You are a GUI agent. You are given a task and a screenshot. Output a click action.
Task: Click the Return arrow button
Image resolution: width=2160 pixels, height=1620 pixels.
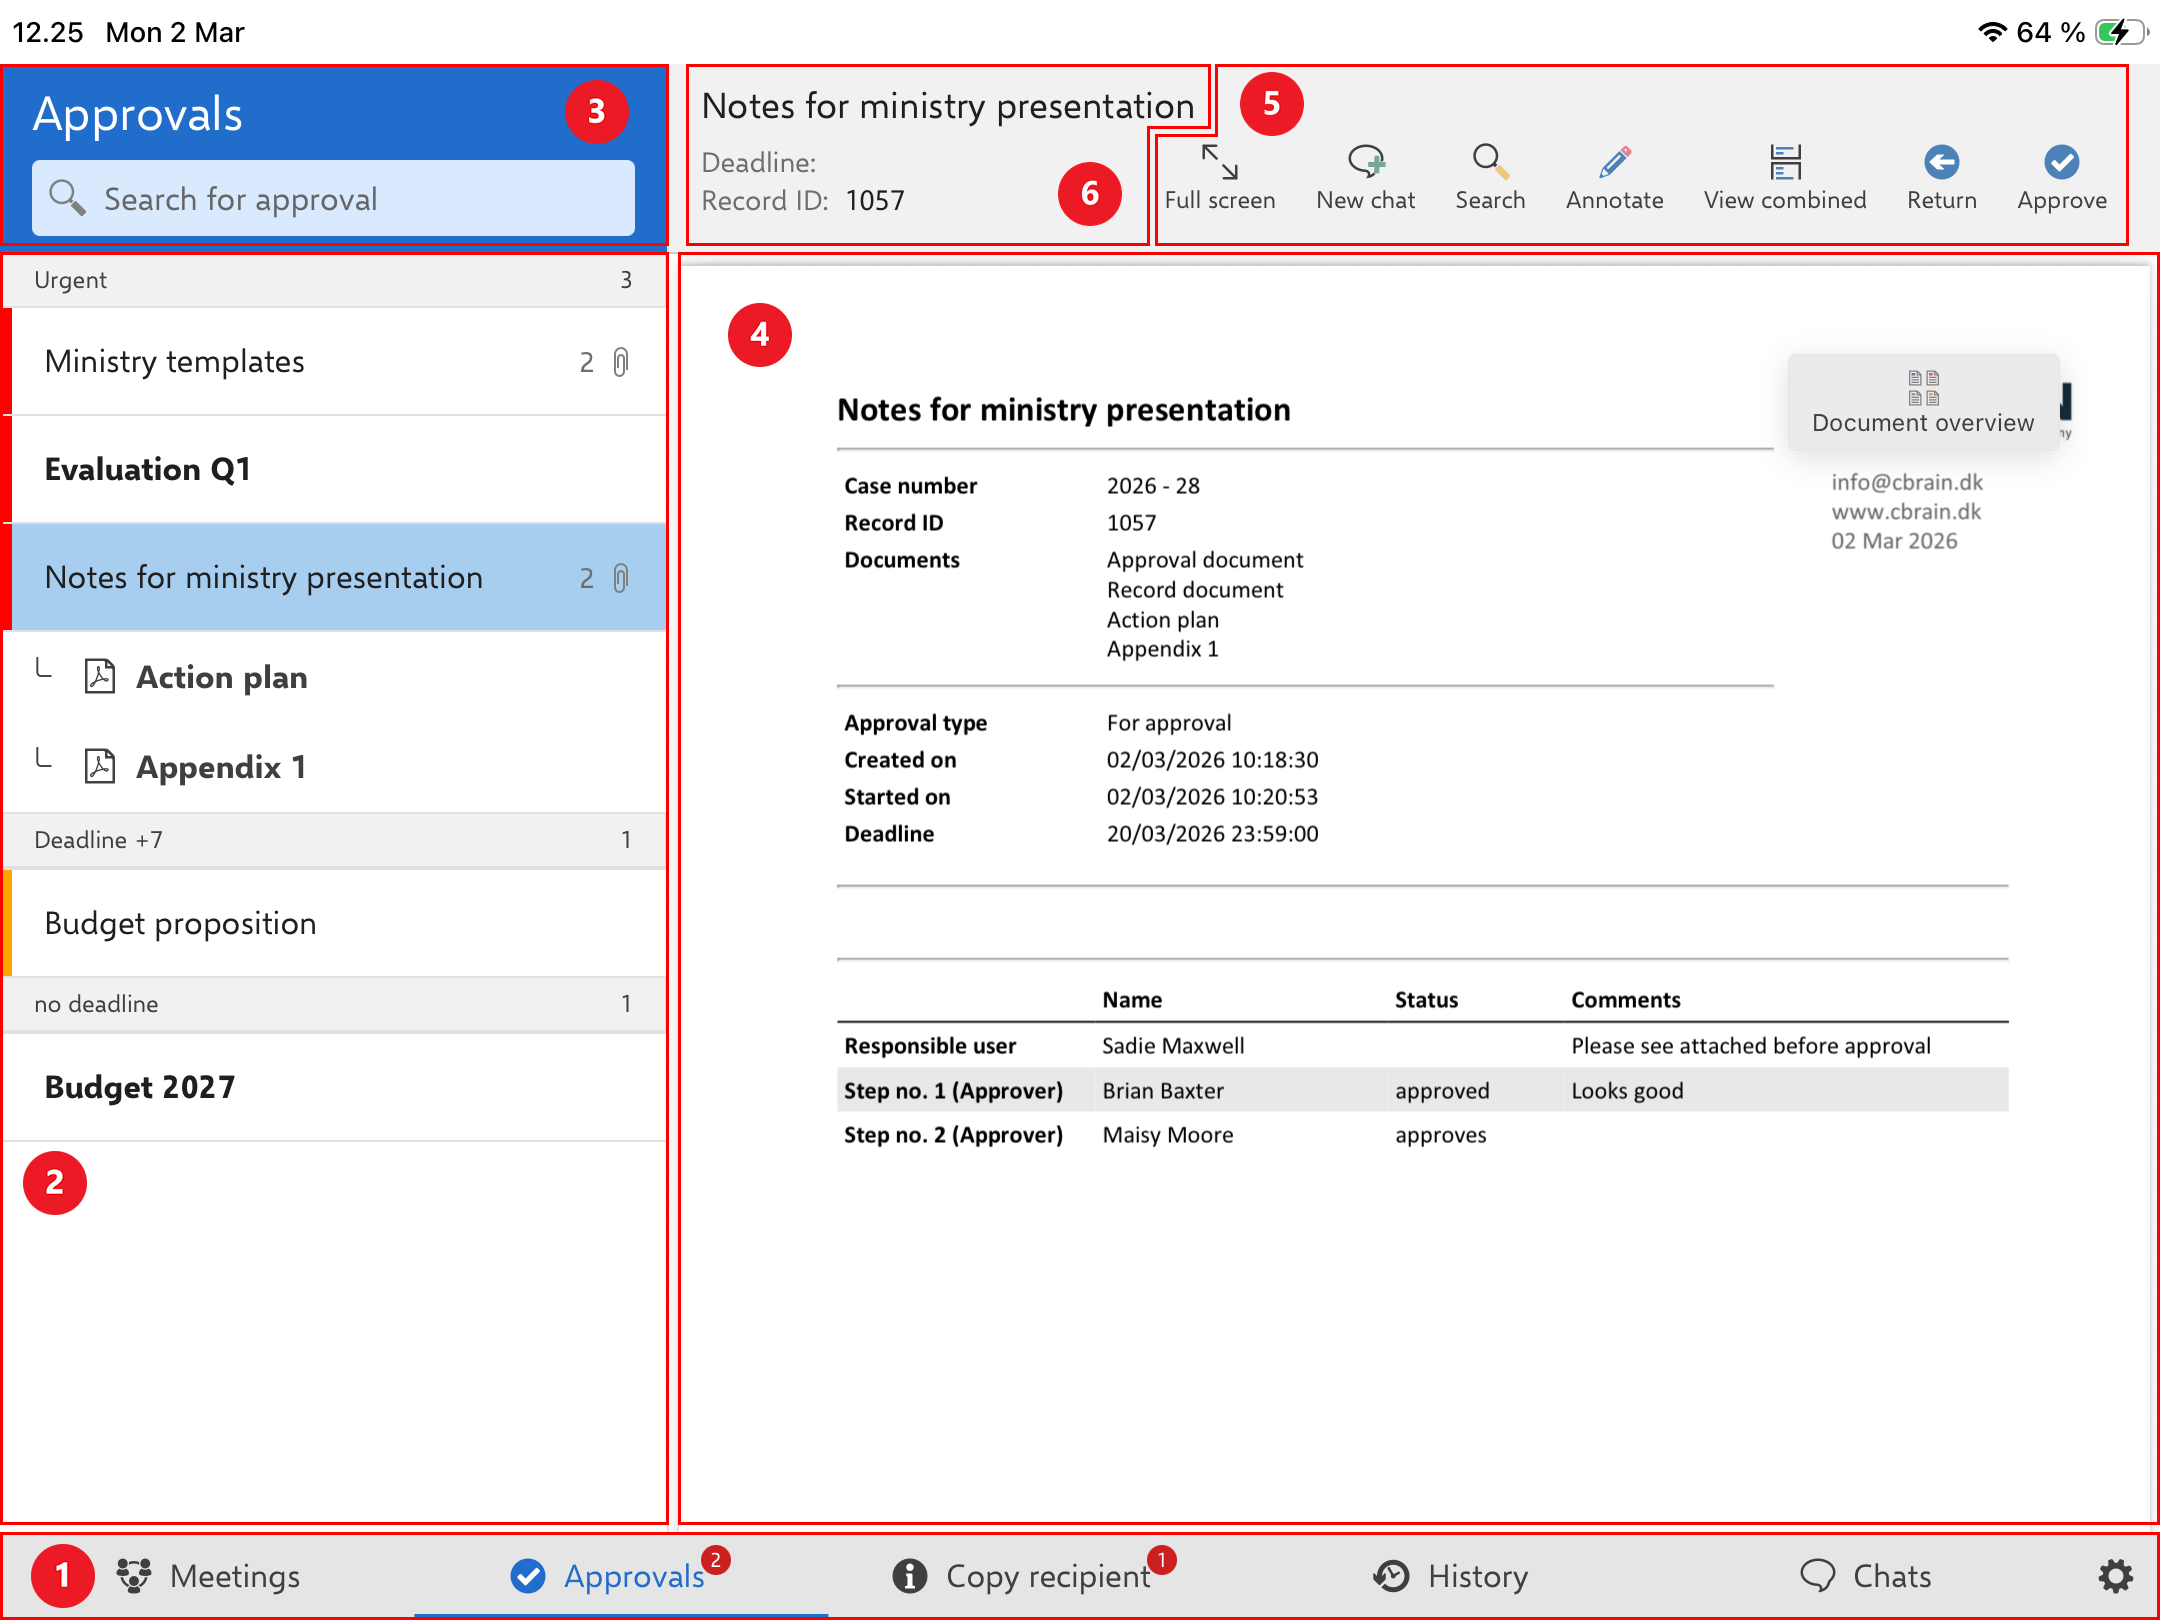point(1941,178)
